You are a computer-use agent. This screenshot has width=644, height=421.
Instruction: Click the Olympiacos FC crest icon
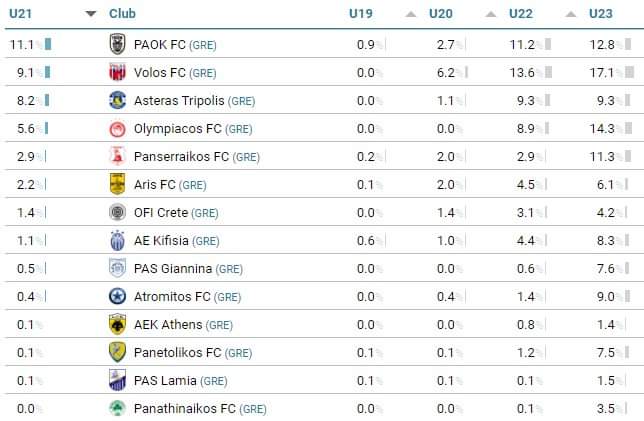[117, 129]
